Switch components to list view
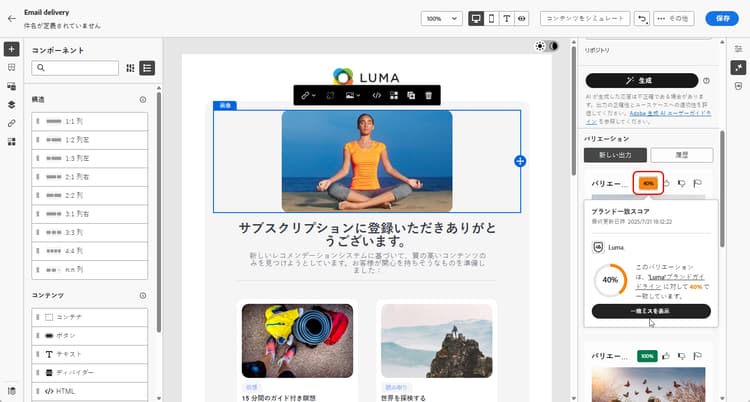The image size is (750, 402). click(147, 68)
